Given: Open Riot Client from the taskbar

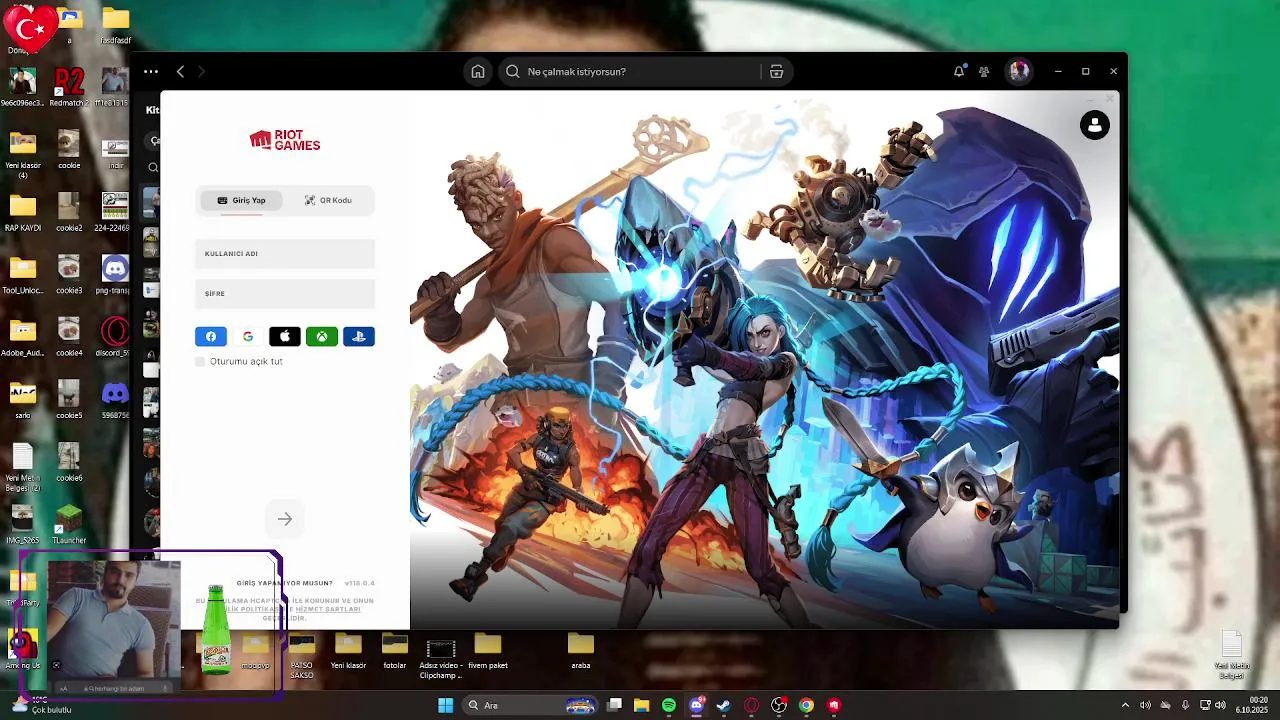Looking at the screenshot, I should tap(834, 705).
